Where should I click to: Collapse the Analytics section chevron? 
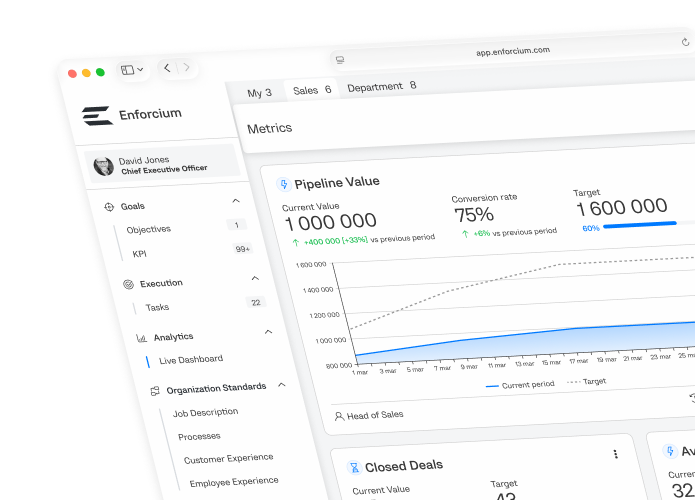[x=268, y=332]
